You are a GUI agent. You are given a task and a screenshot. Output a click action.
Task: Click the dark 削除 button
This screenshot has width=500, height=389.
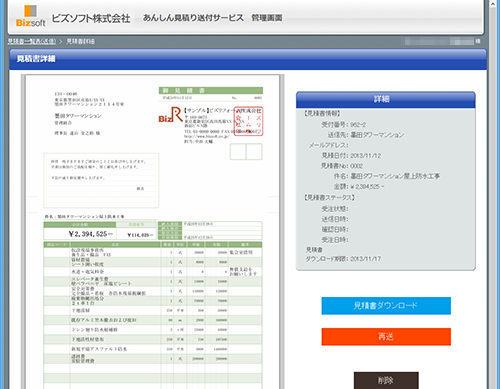386,380
